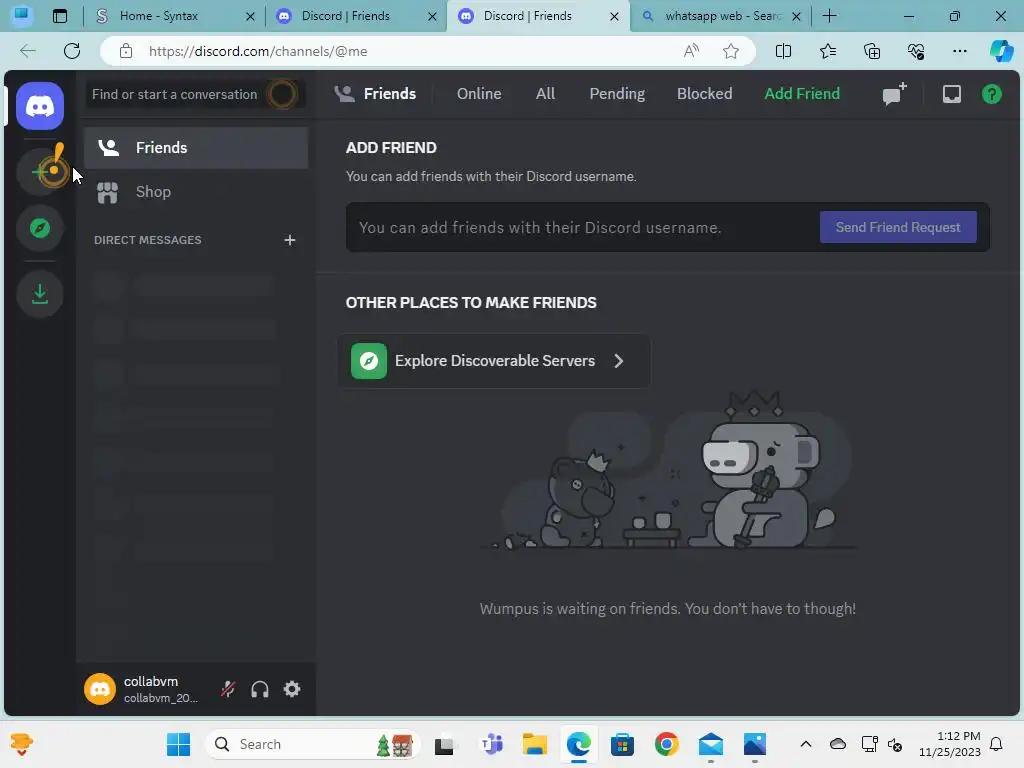Open the New Group DM icon
Image resolution: width=1024 pixels, height=768 pixels.
(x=895, y=94)
